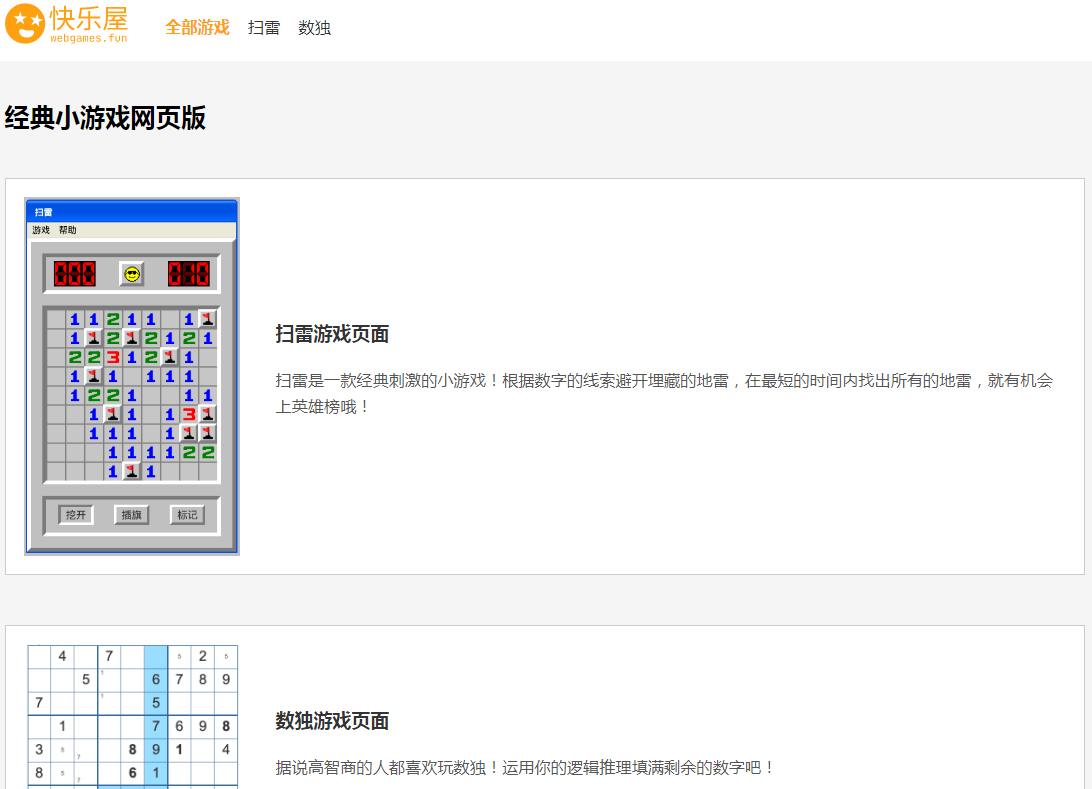Open the 扫雷游戏页面 title link
Image resolution: width=1092 pixels, height=789 pixels.
click(x=332, y=334)
